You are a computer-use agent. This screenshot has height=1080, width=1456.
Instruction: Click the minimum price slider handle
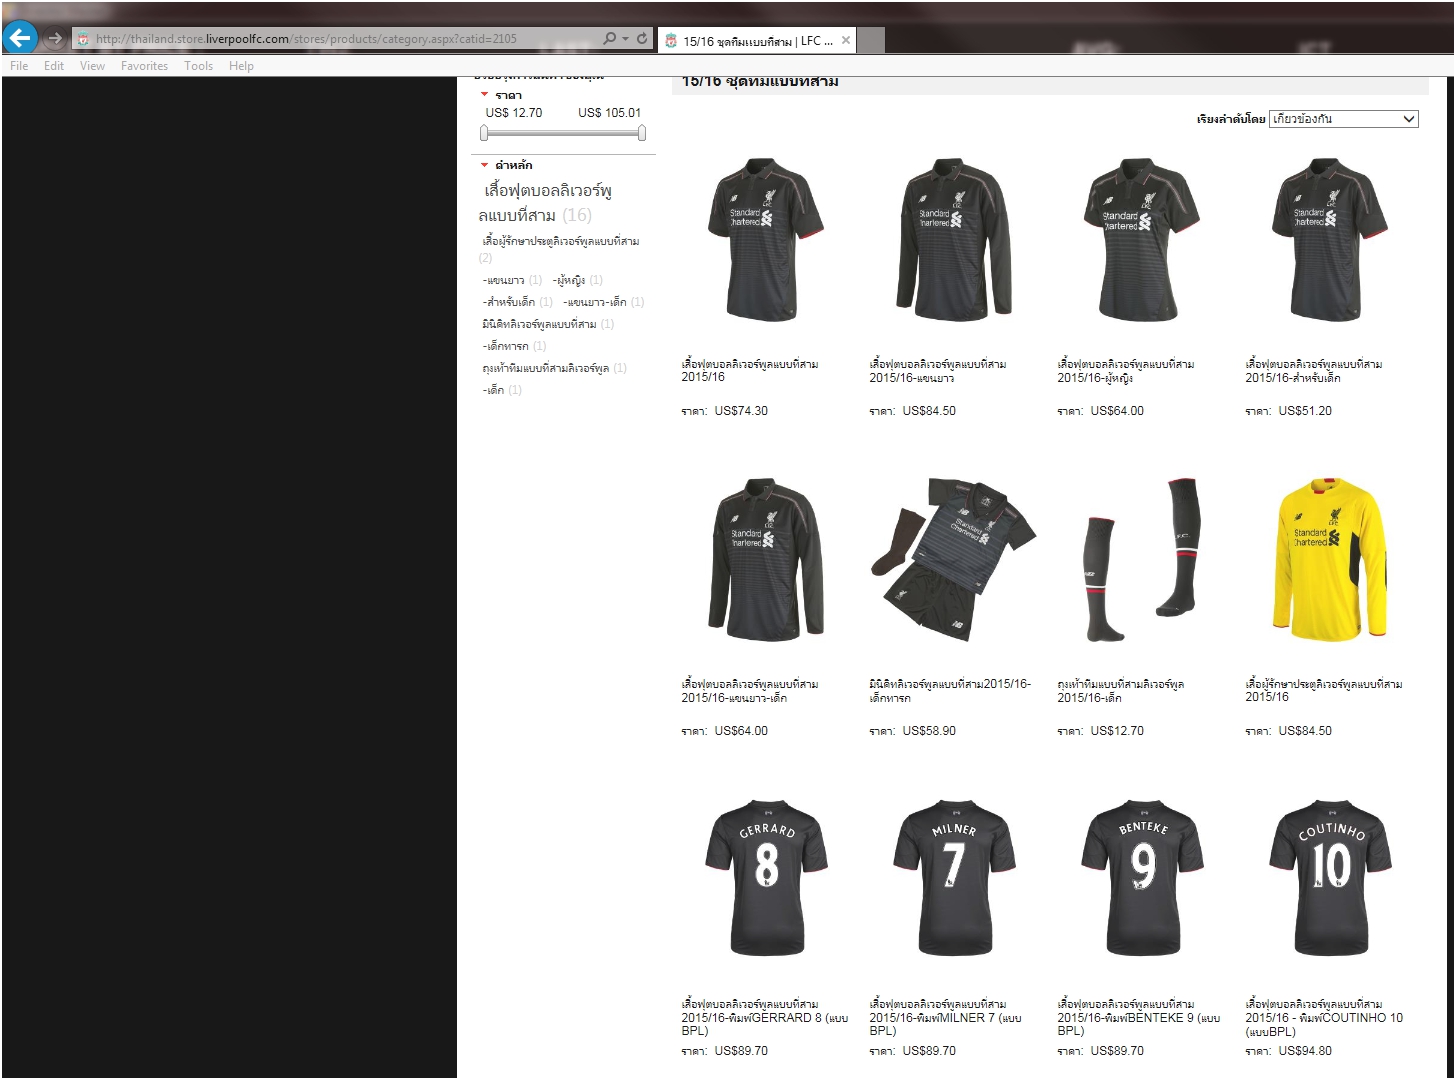click(x=484, y=133)
